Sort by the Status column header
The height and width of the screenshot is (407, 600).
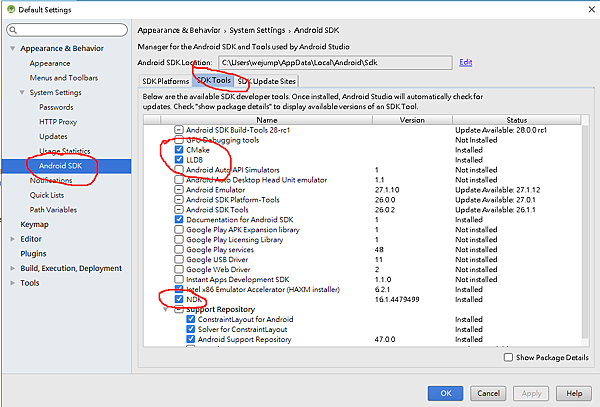tap(516, 119)
